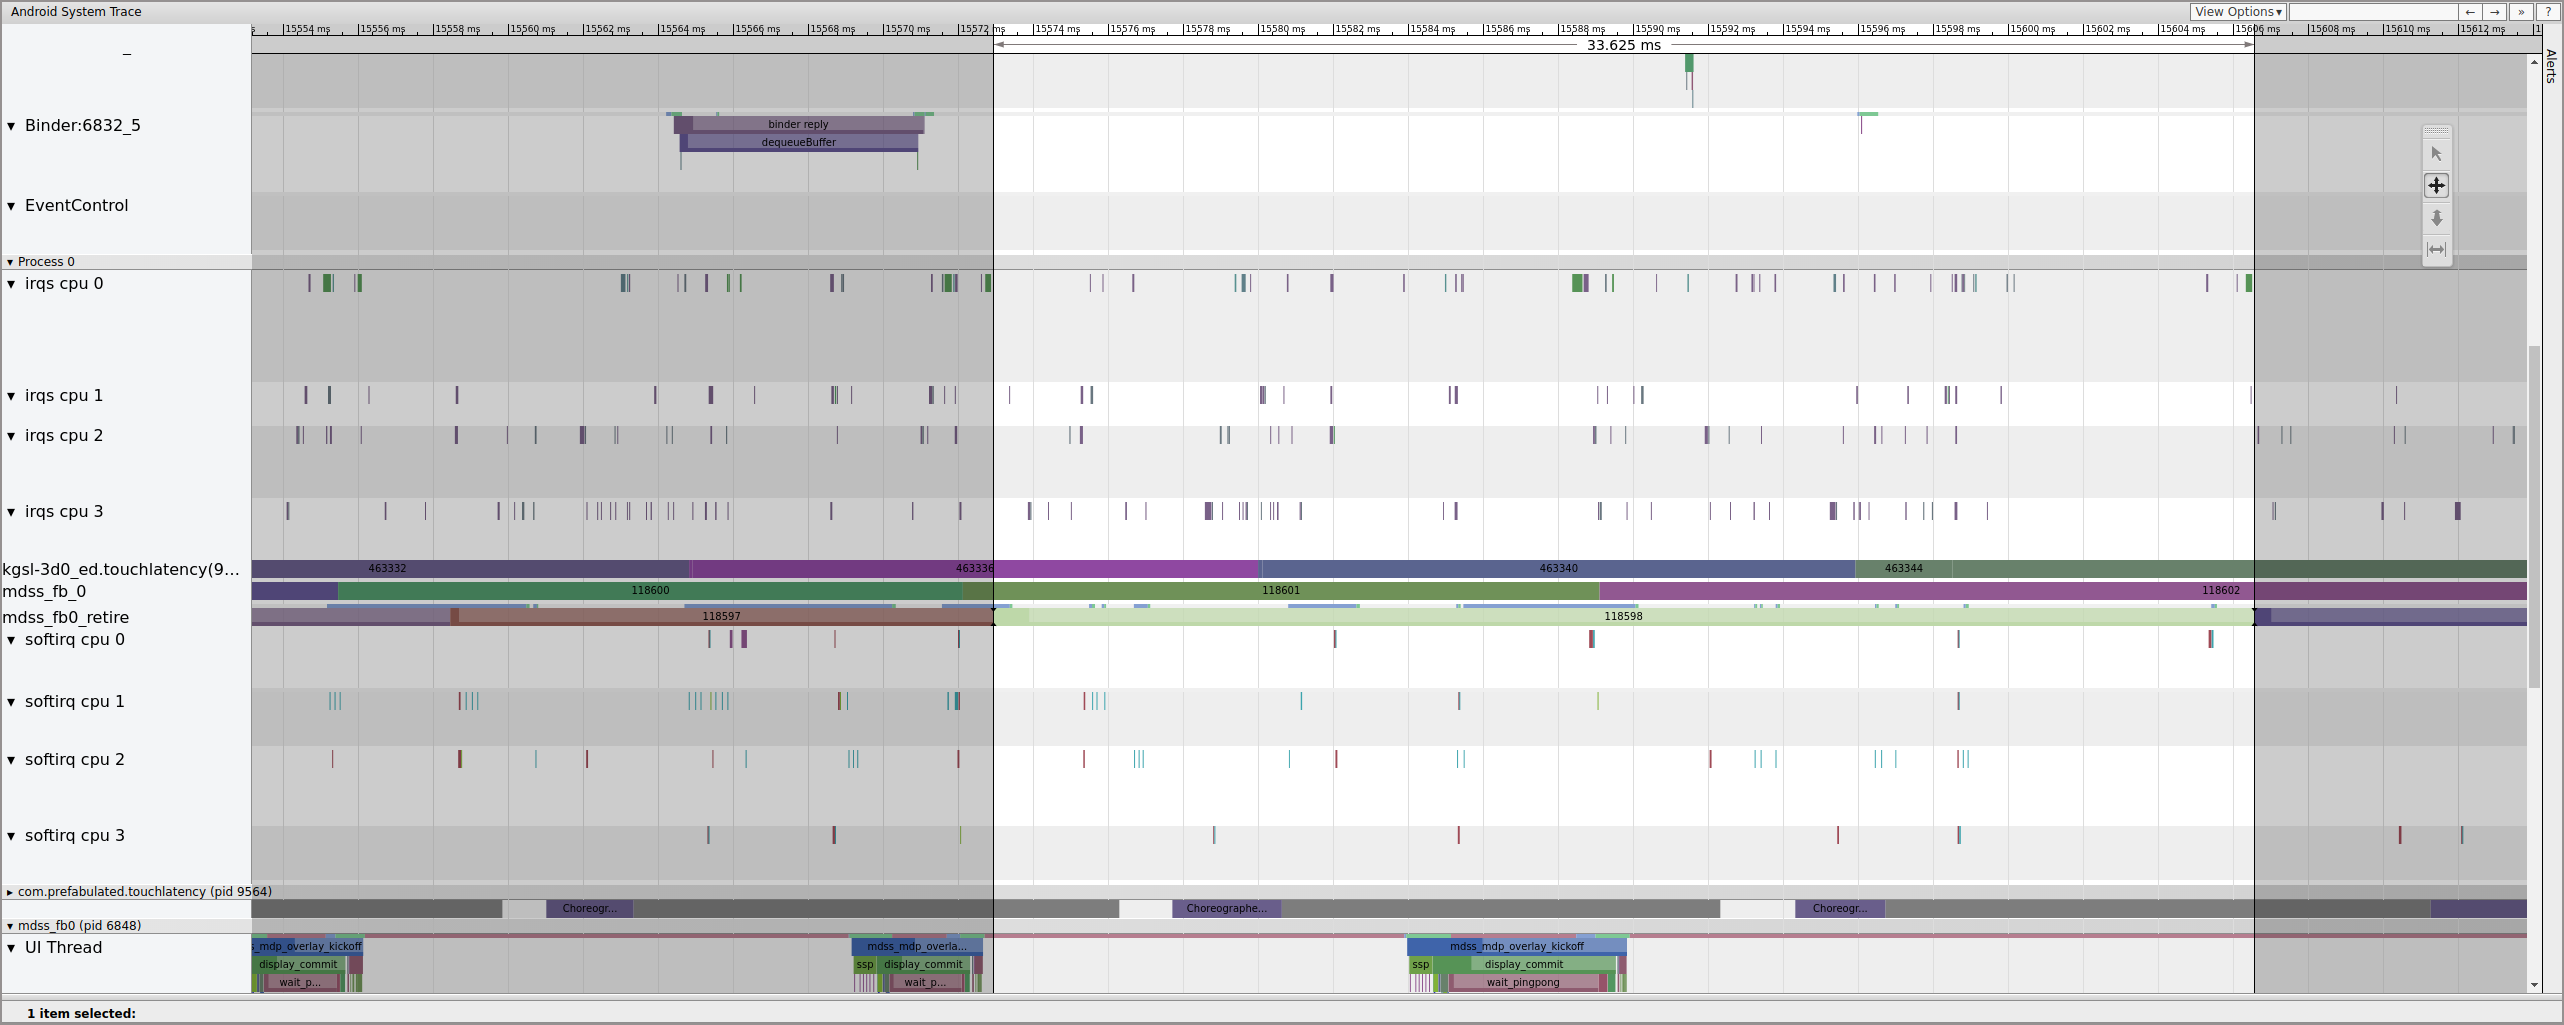
Task: Open the View Options dropdown
Action: pos(2237,12)
